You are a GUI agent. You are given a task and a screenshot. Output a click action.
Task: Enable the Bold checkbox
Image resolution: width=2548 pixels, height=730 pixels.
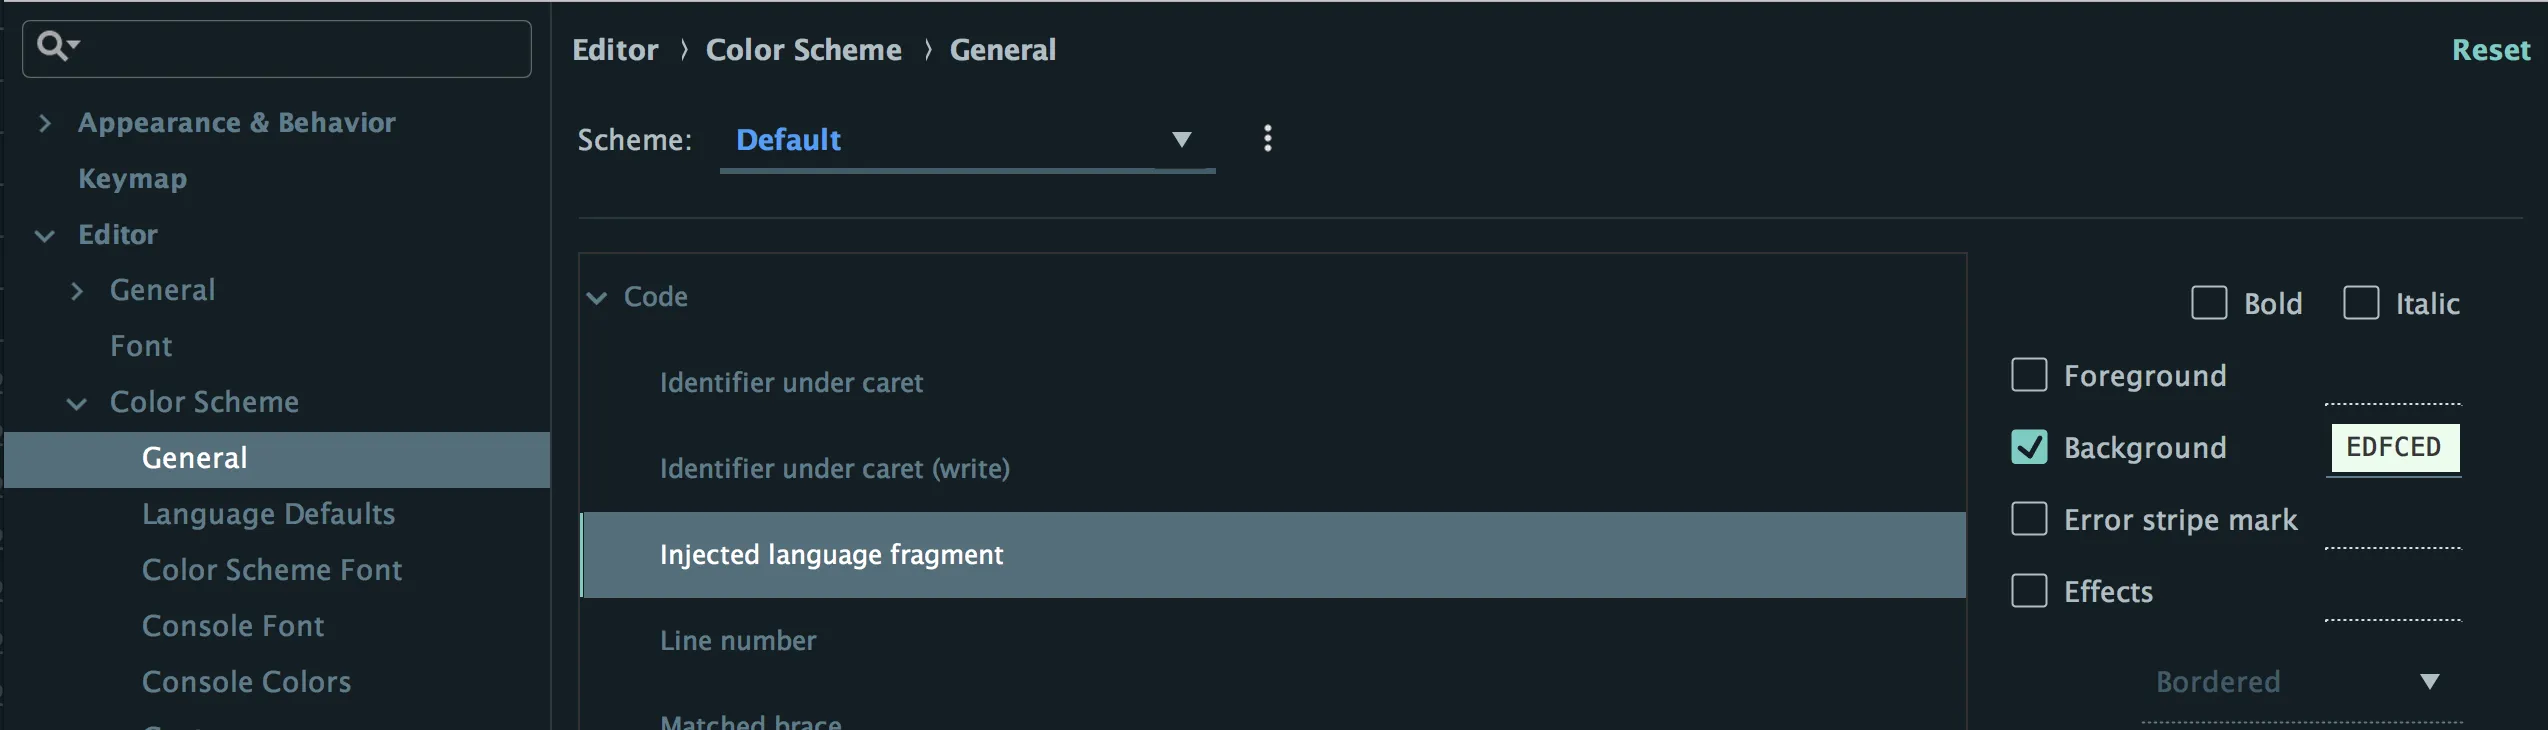tap(2208, 303)
